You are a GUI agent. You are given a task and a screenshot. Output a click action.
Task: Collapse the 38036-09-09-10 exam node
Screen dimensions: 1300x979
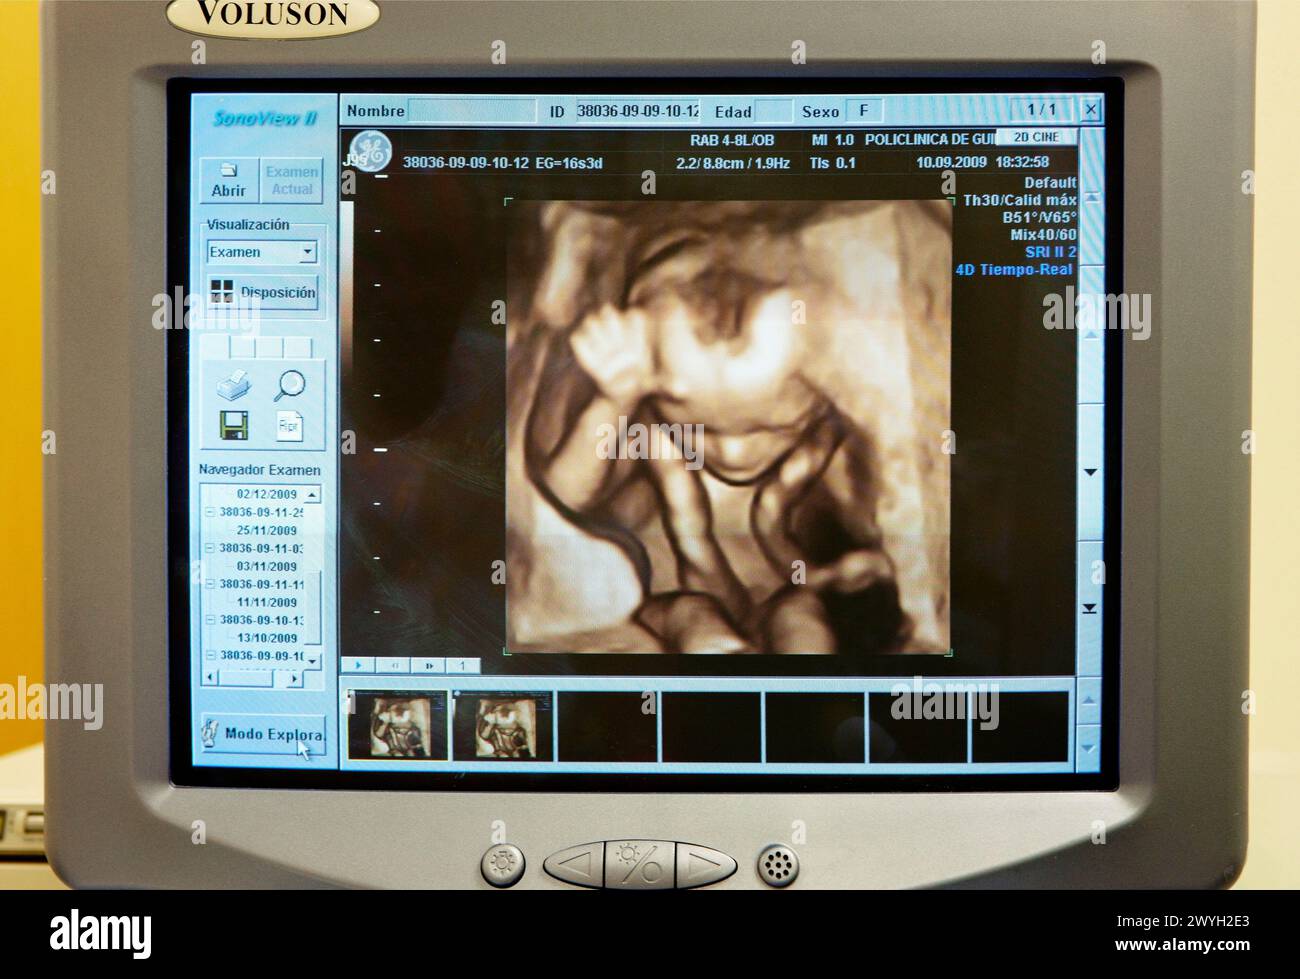(210, 656)
